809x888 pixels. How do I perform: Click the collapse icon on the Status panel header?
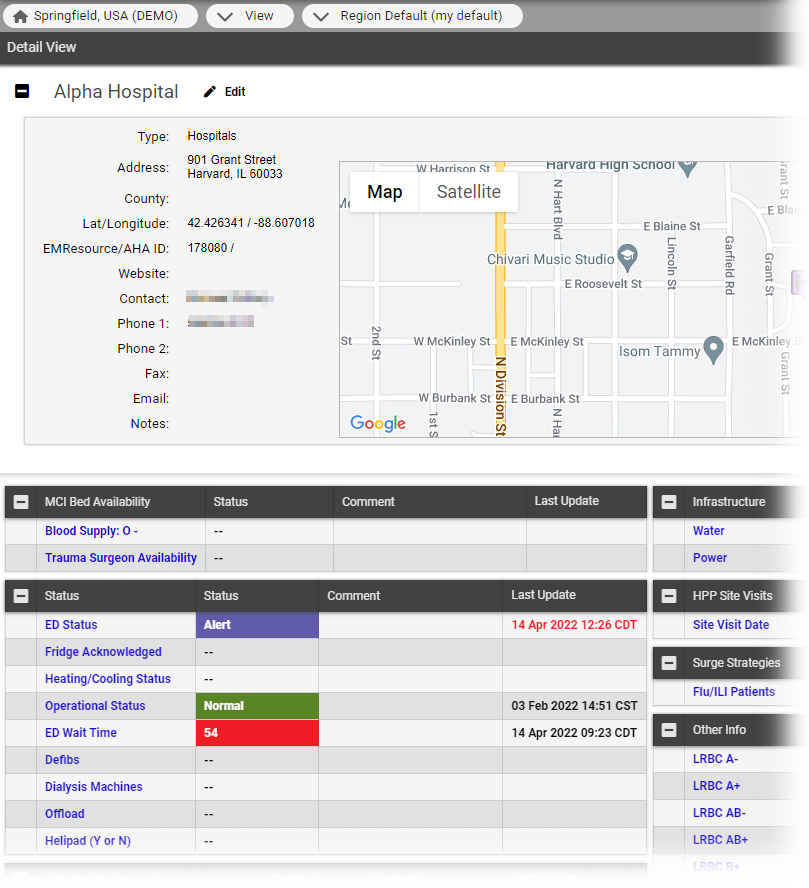[x=20, y=595]
